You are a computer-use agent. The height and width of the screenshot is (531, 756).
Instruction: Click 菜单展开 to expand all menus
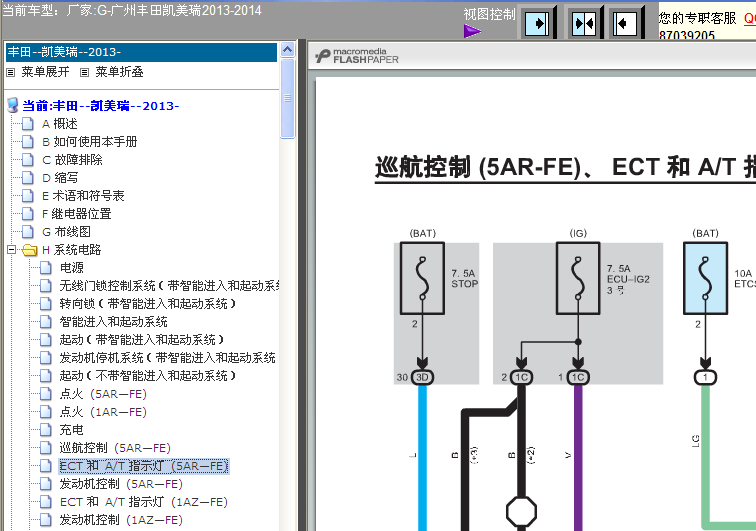(x=45, y=72)
